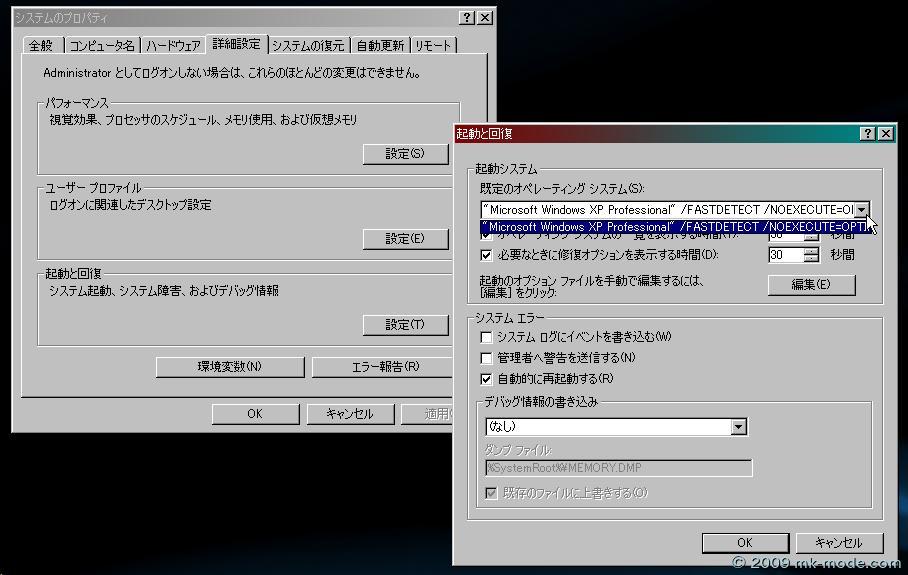Open the デバッグ情報の書き込み (なし) dropdown
The height and width of the screenshot is (575, 908).
(738, 427)
